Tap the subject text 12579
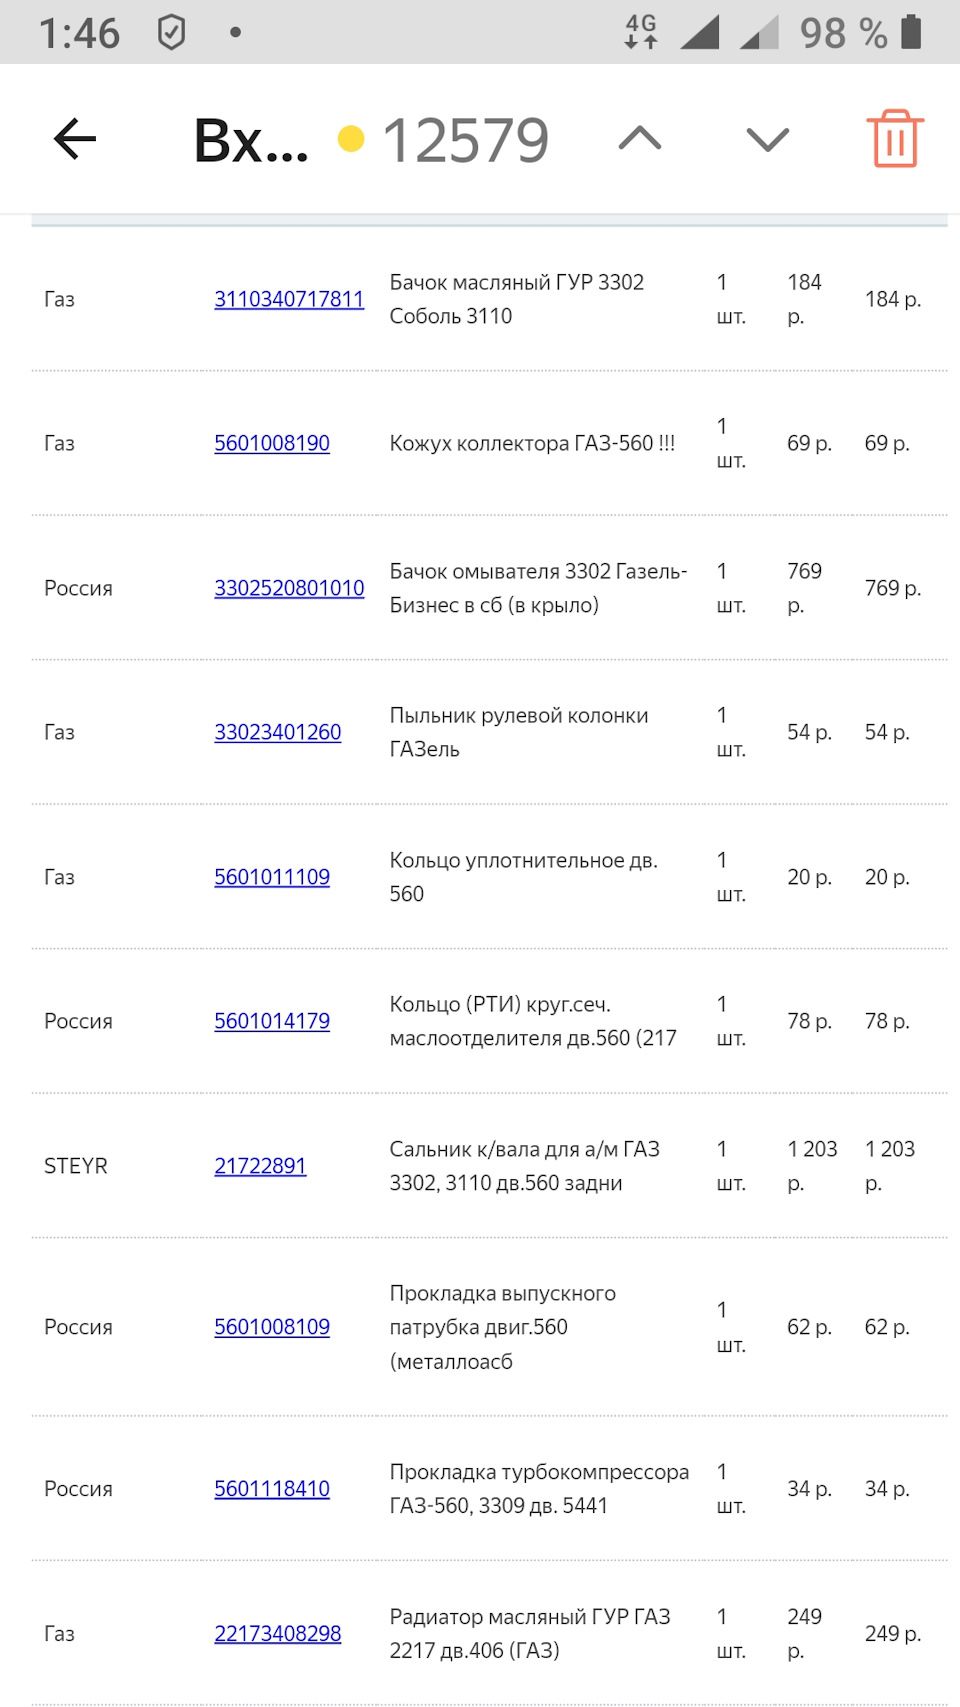The width and height of the screenshot is (960, 1707). pos(466,140)
